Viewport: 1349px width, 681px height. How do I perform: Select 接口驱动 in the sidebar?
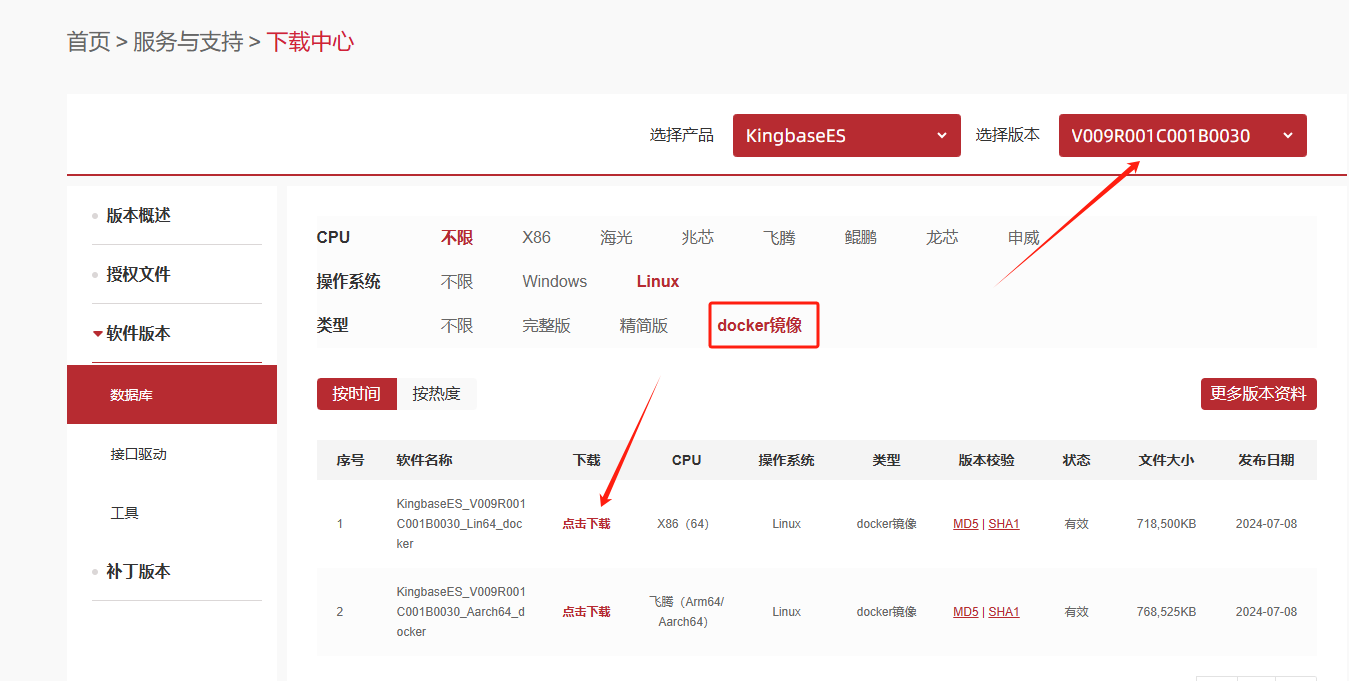pyautogui.click(x=138, y=454)
